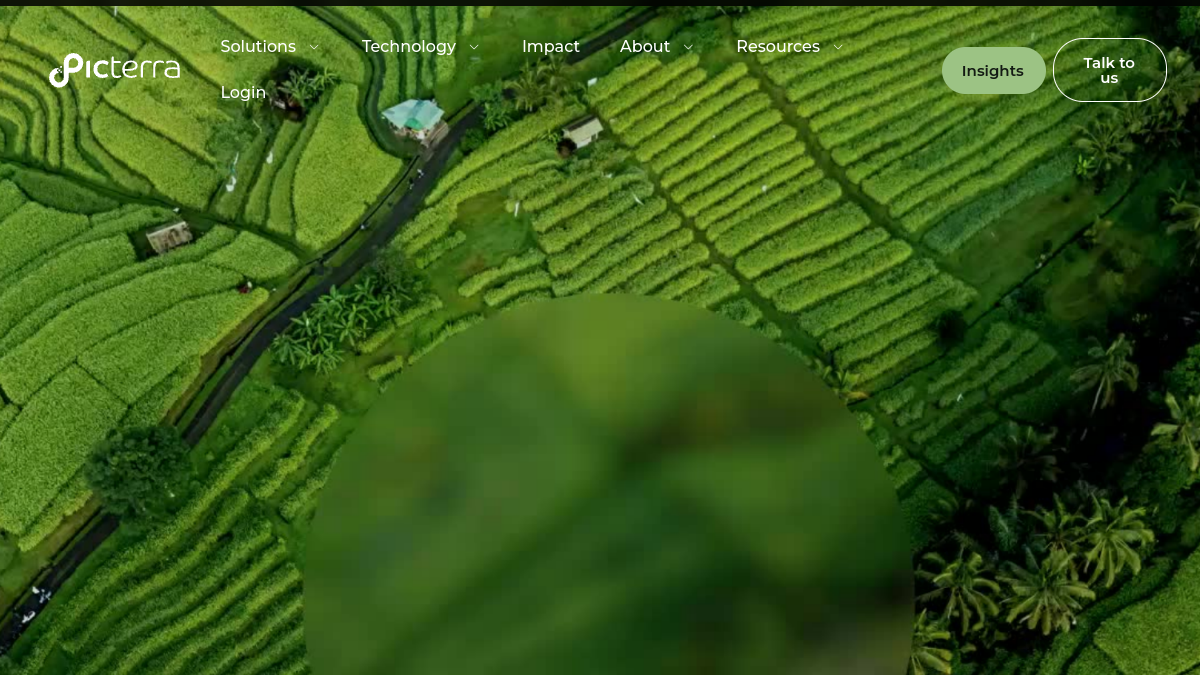Screen dimensions: 1200x675
Task: Expand the Resources dropdown chevron
Action: [838, 47]
